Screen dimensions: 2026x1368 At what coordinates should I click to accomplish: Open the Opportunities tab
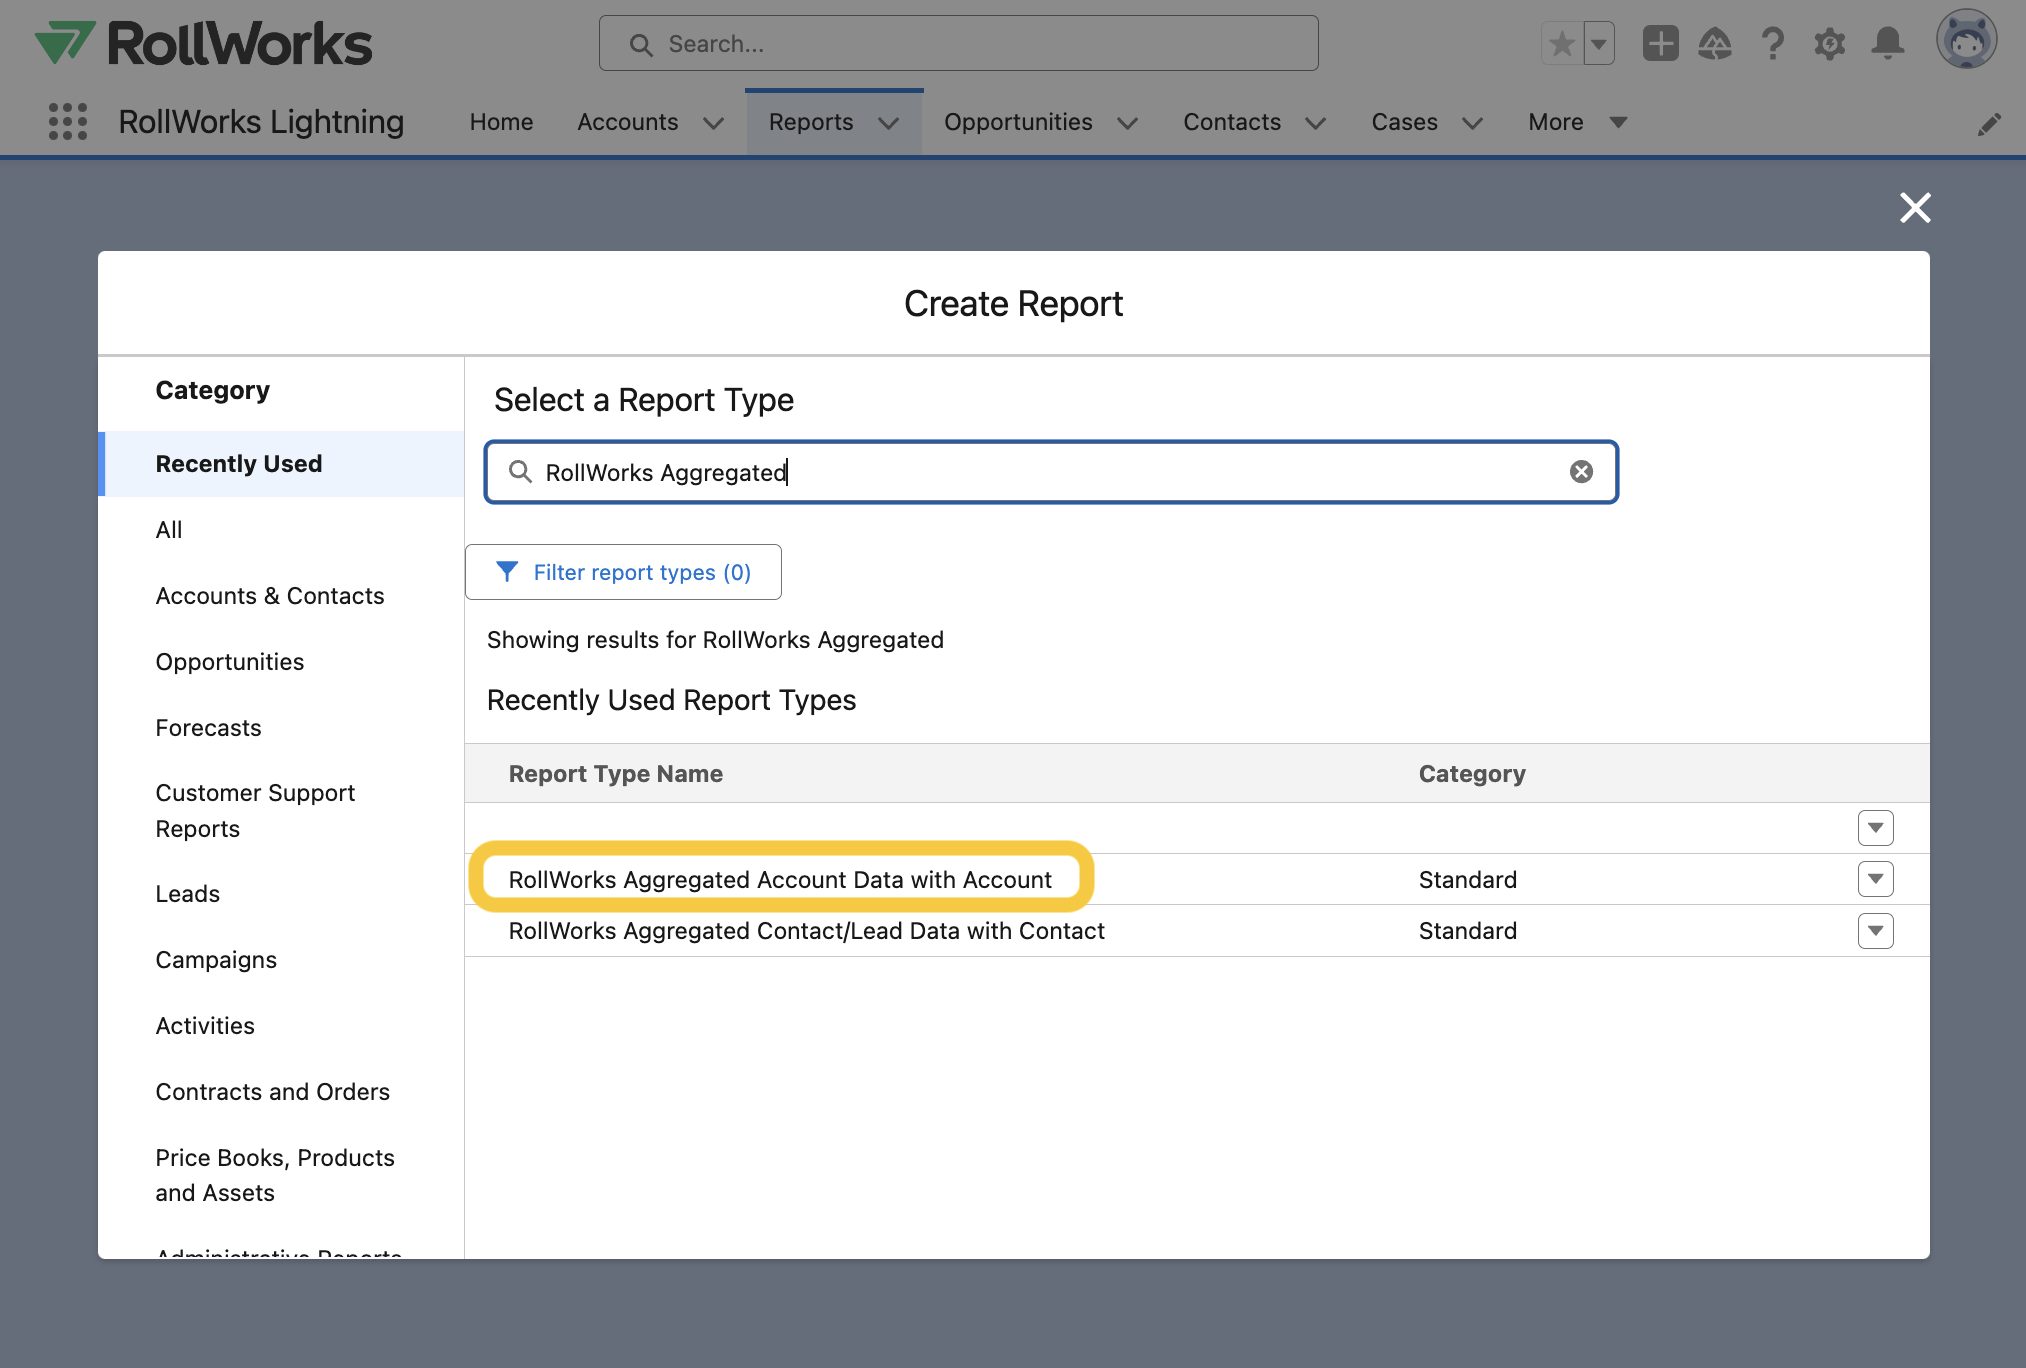1018,122
